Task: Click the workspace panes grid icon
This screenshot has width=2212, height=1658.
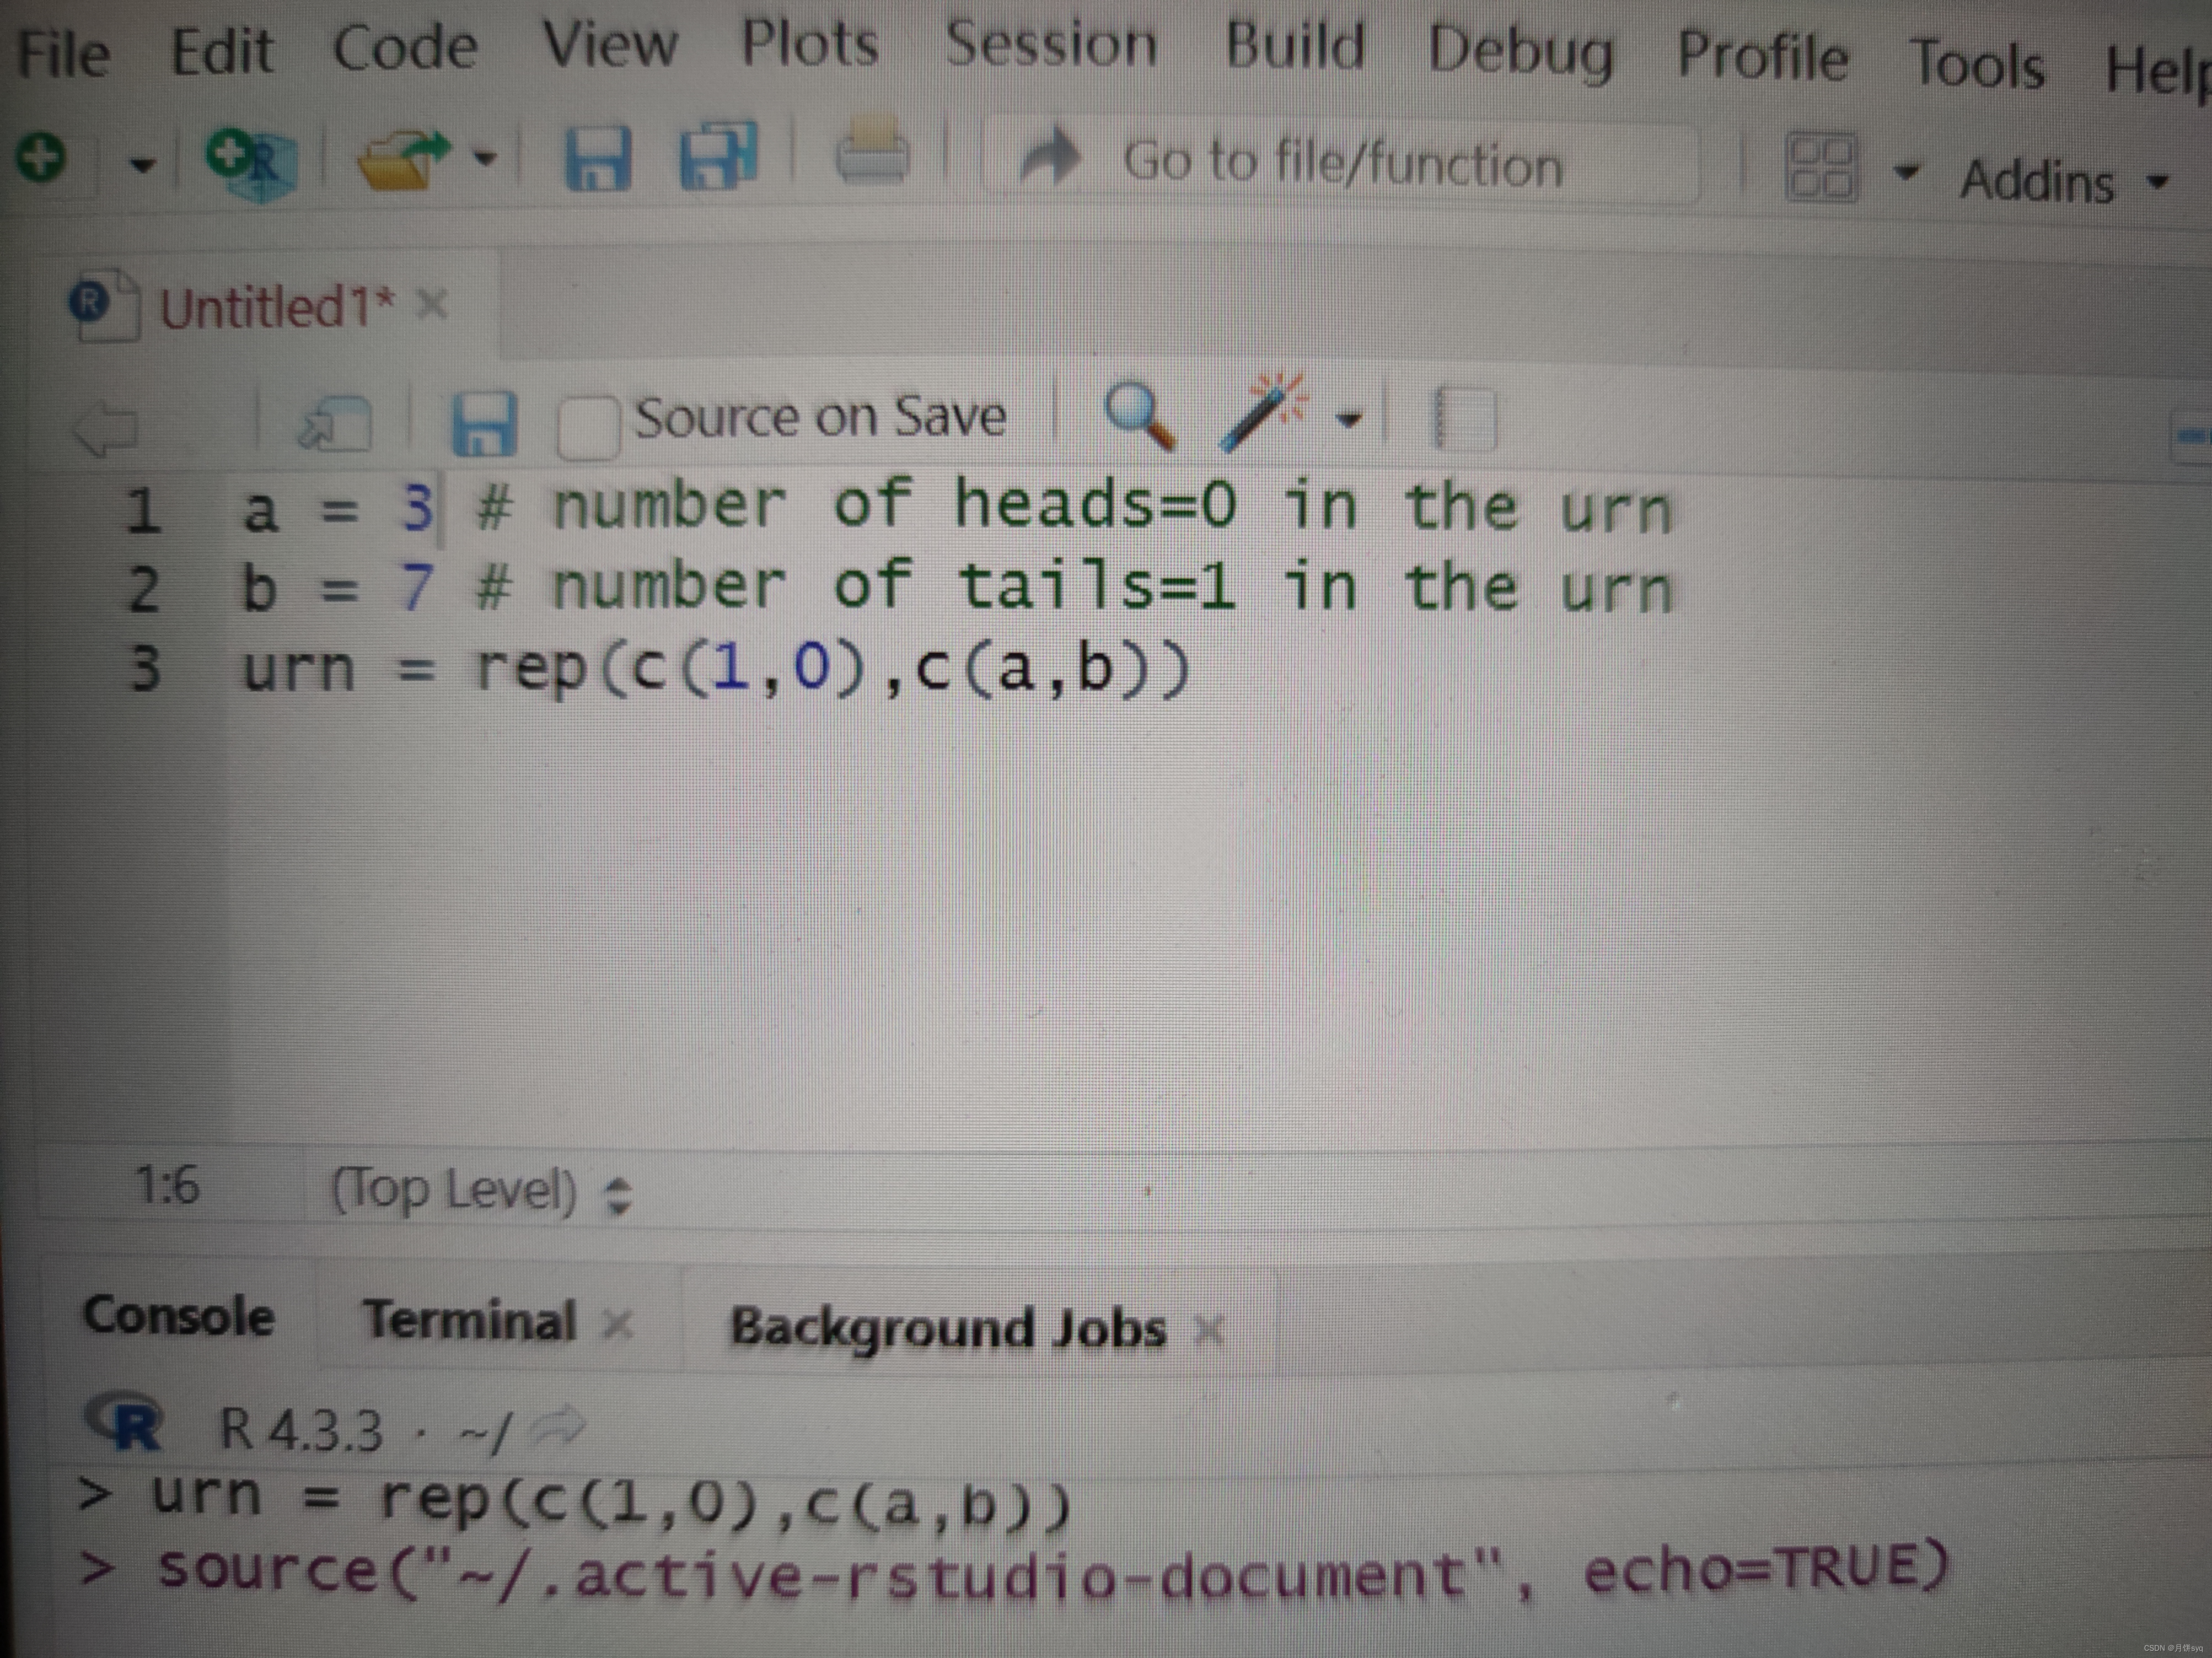Action: coord(1822,167)
